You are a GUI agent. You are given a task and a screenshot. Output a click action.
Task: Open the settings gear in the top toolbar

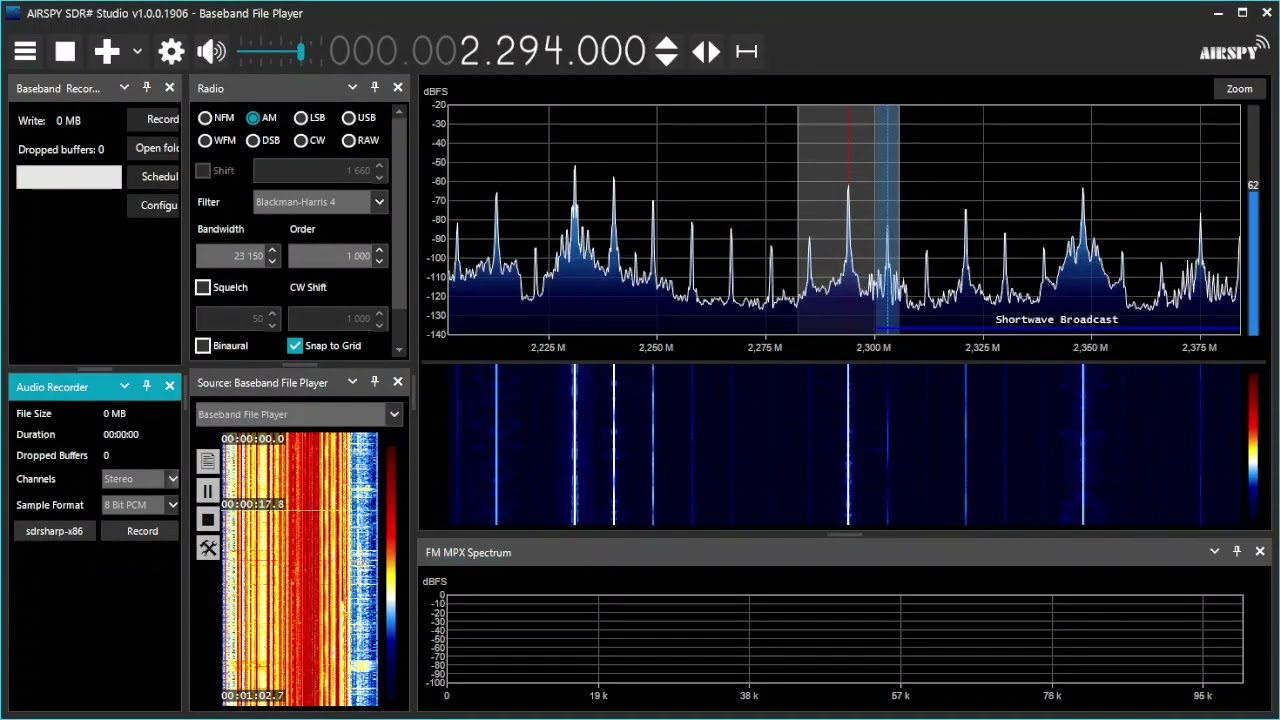pyautogui.click(x=171, y=52)
